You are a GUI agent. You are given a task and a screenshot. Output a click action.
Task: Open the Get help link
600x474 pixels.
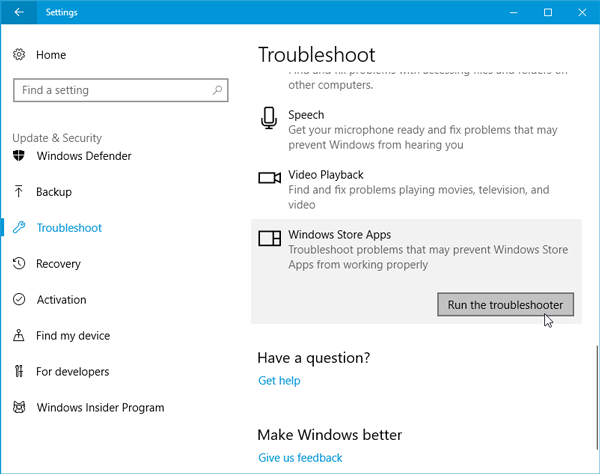coord(279,381)
